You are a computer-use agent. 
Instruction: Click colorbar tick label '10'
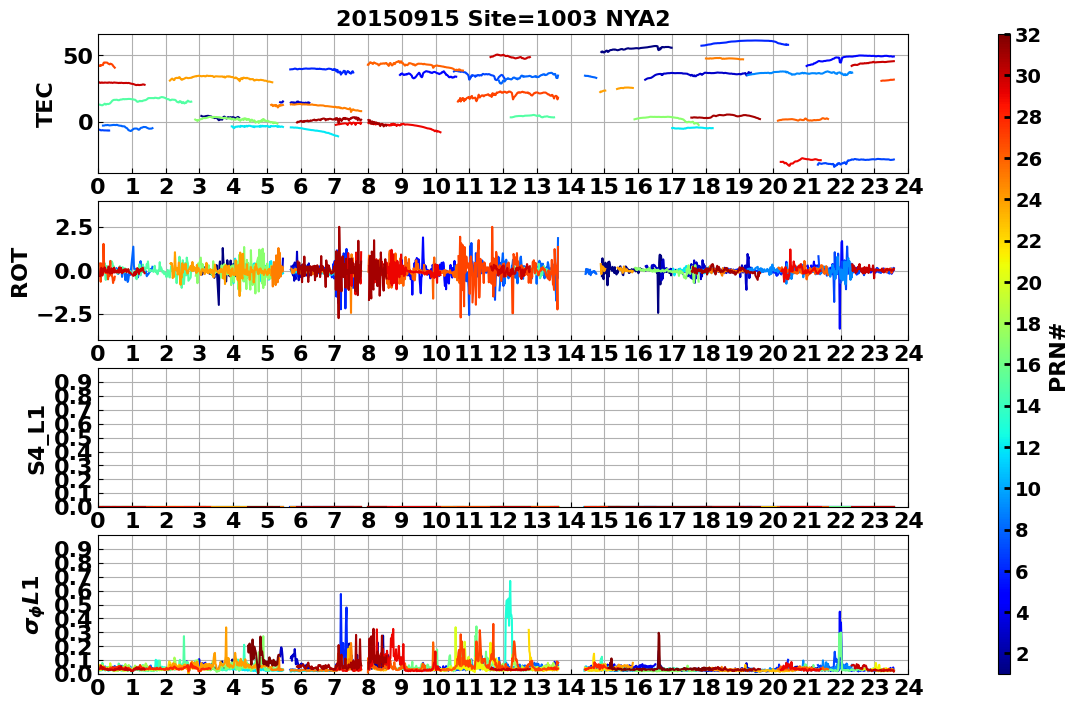pos(1028,488)
